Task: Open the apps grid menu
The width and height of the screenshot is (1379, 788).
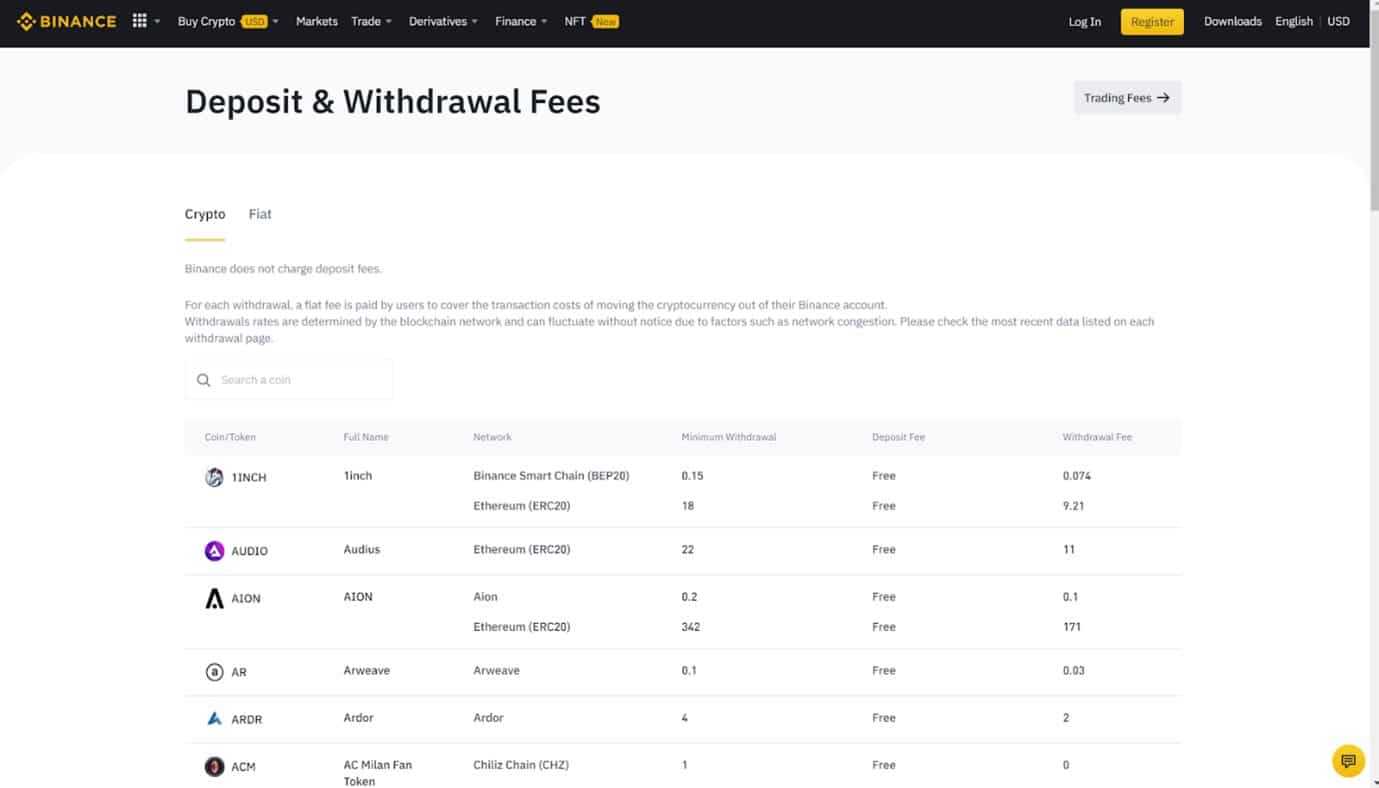Action: point(140,20)
